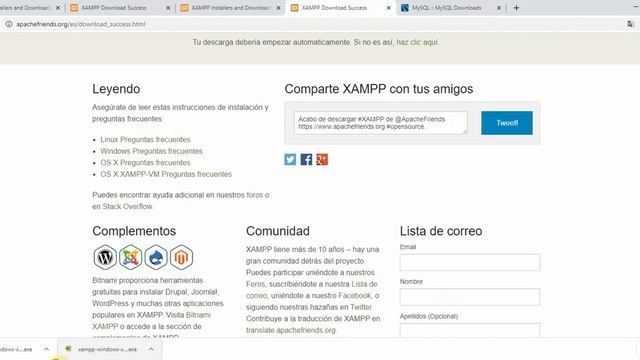Click the translate page icon in address bar
The width and height of the screenshot is (640, 360).
pos(630,24)
